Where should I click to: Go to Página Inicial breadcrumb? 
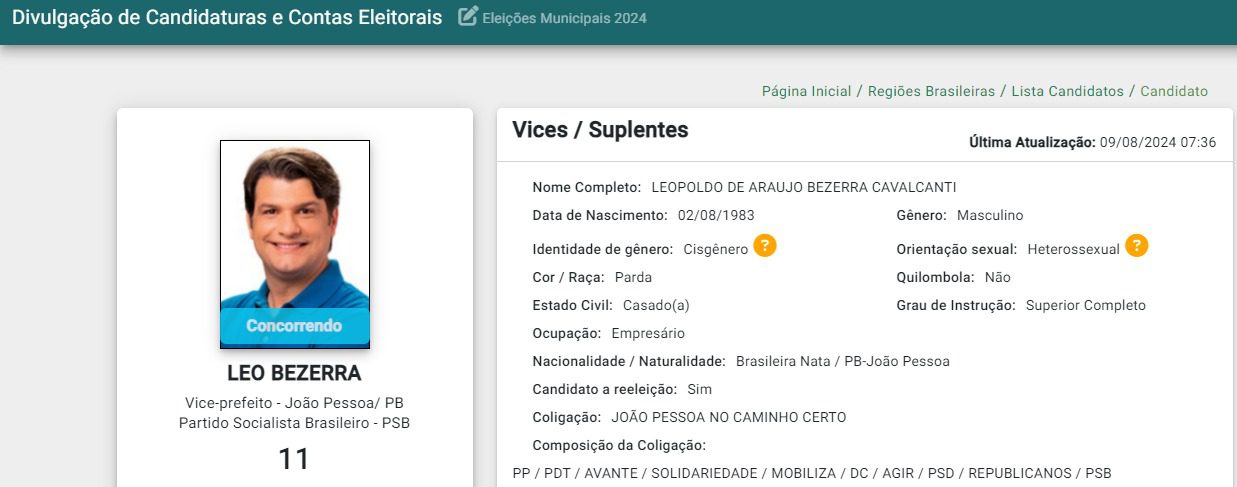point(806,91)
